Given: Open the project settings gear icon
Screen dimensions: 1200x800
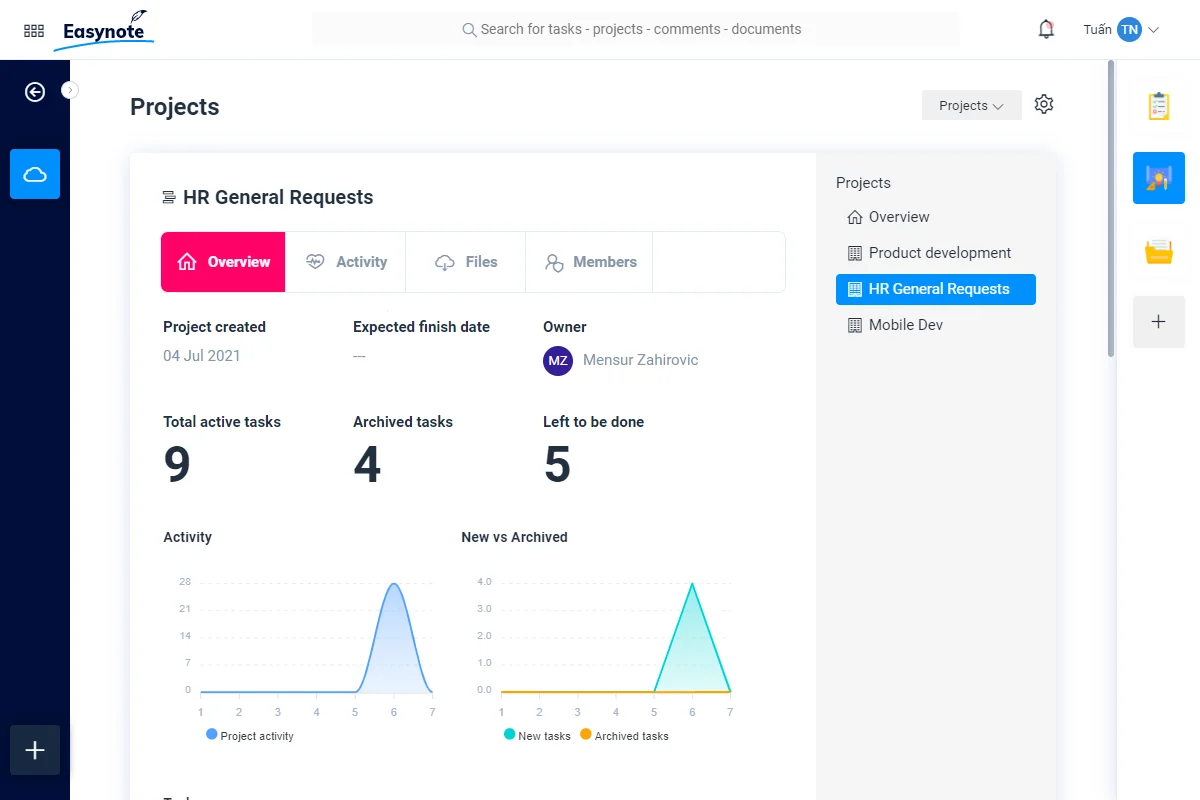Looking at the screenshot, I should pyautogui.click(x=1044, y=104).
